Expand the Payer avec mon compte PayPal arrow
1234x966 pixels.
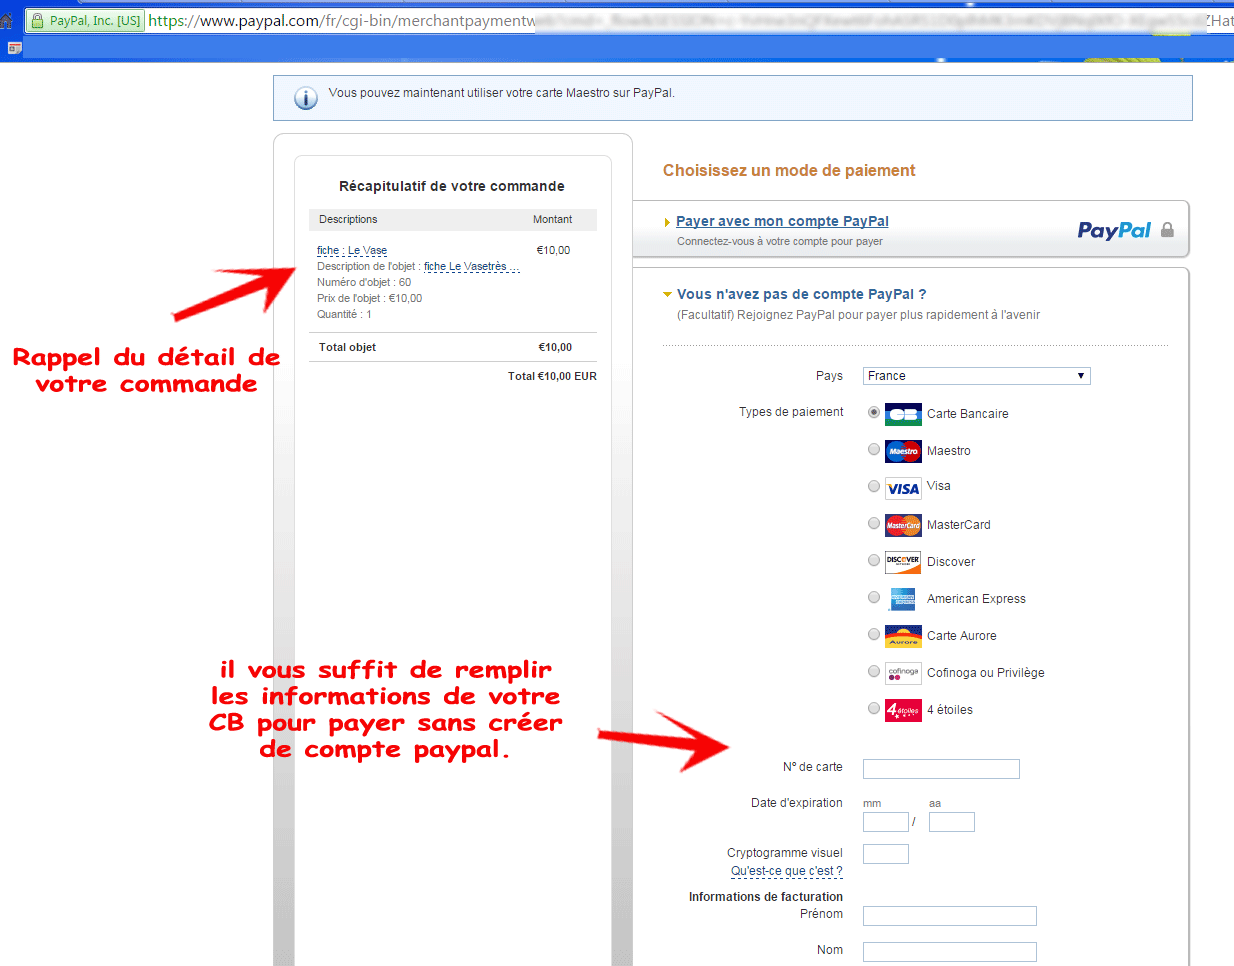point(667,222)
